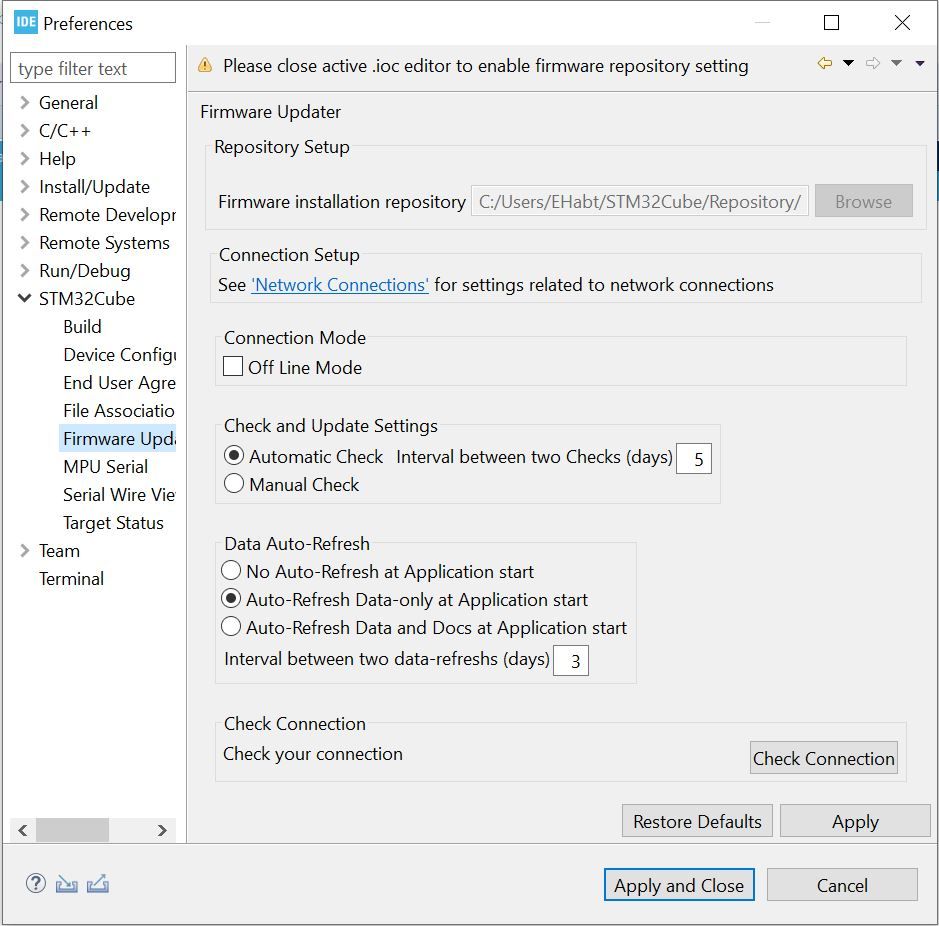
Task: Open the Back history dropdown arrow
Action: click(x=849, y=63)
